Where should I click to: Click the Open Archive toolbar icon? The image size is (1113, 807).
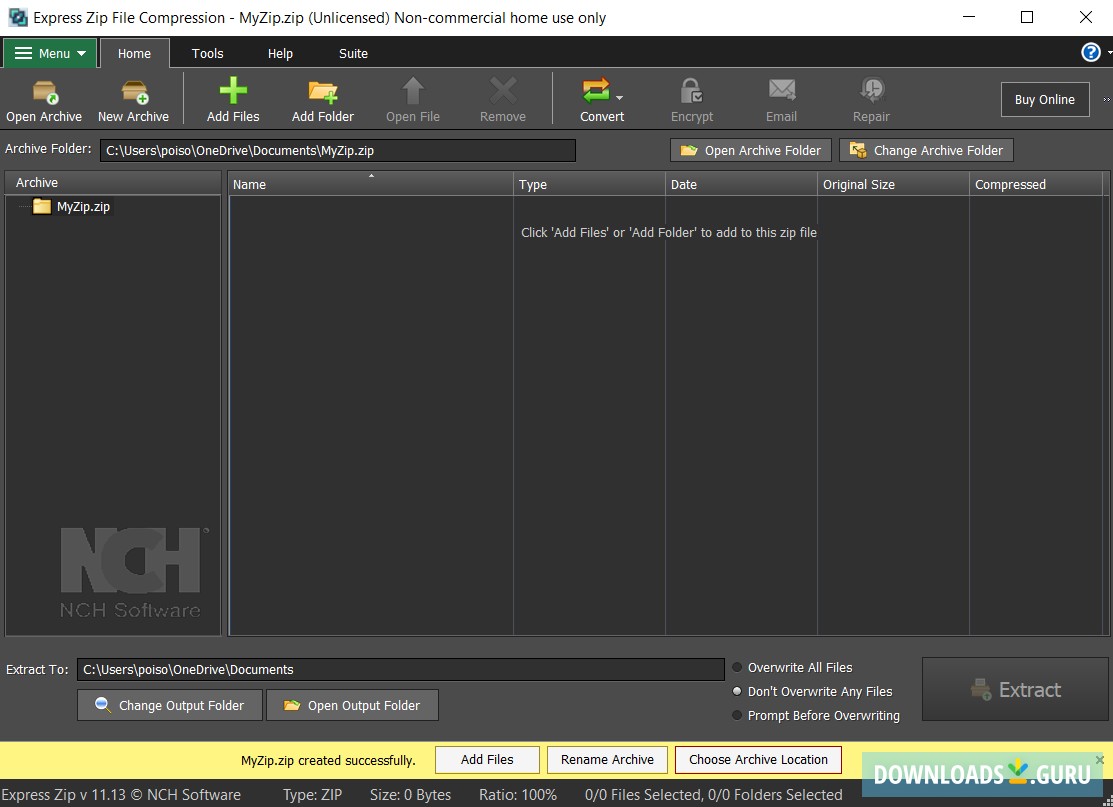[x=44, y=92]
